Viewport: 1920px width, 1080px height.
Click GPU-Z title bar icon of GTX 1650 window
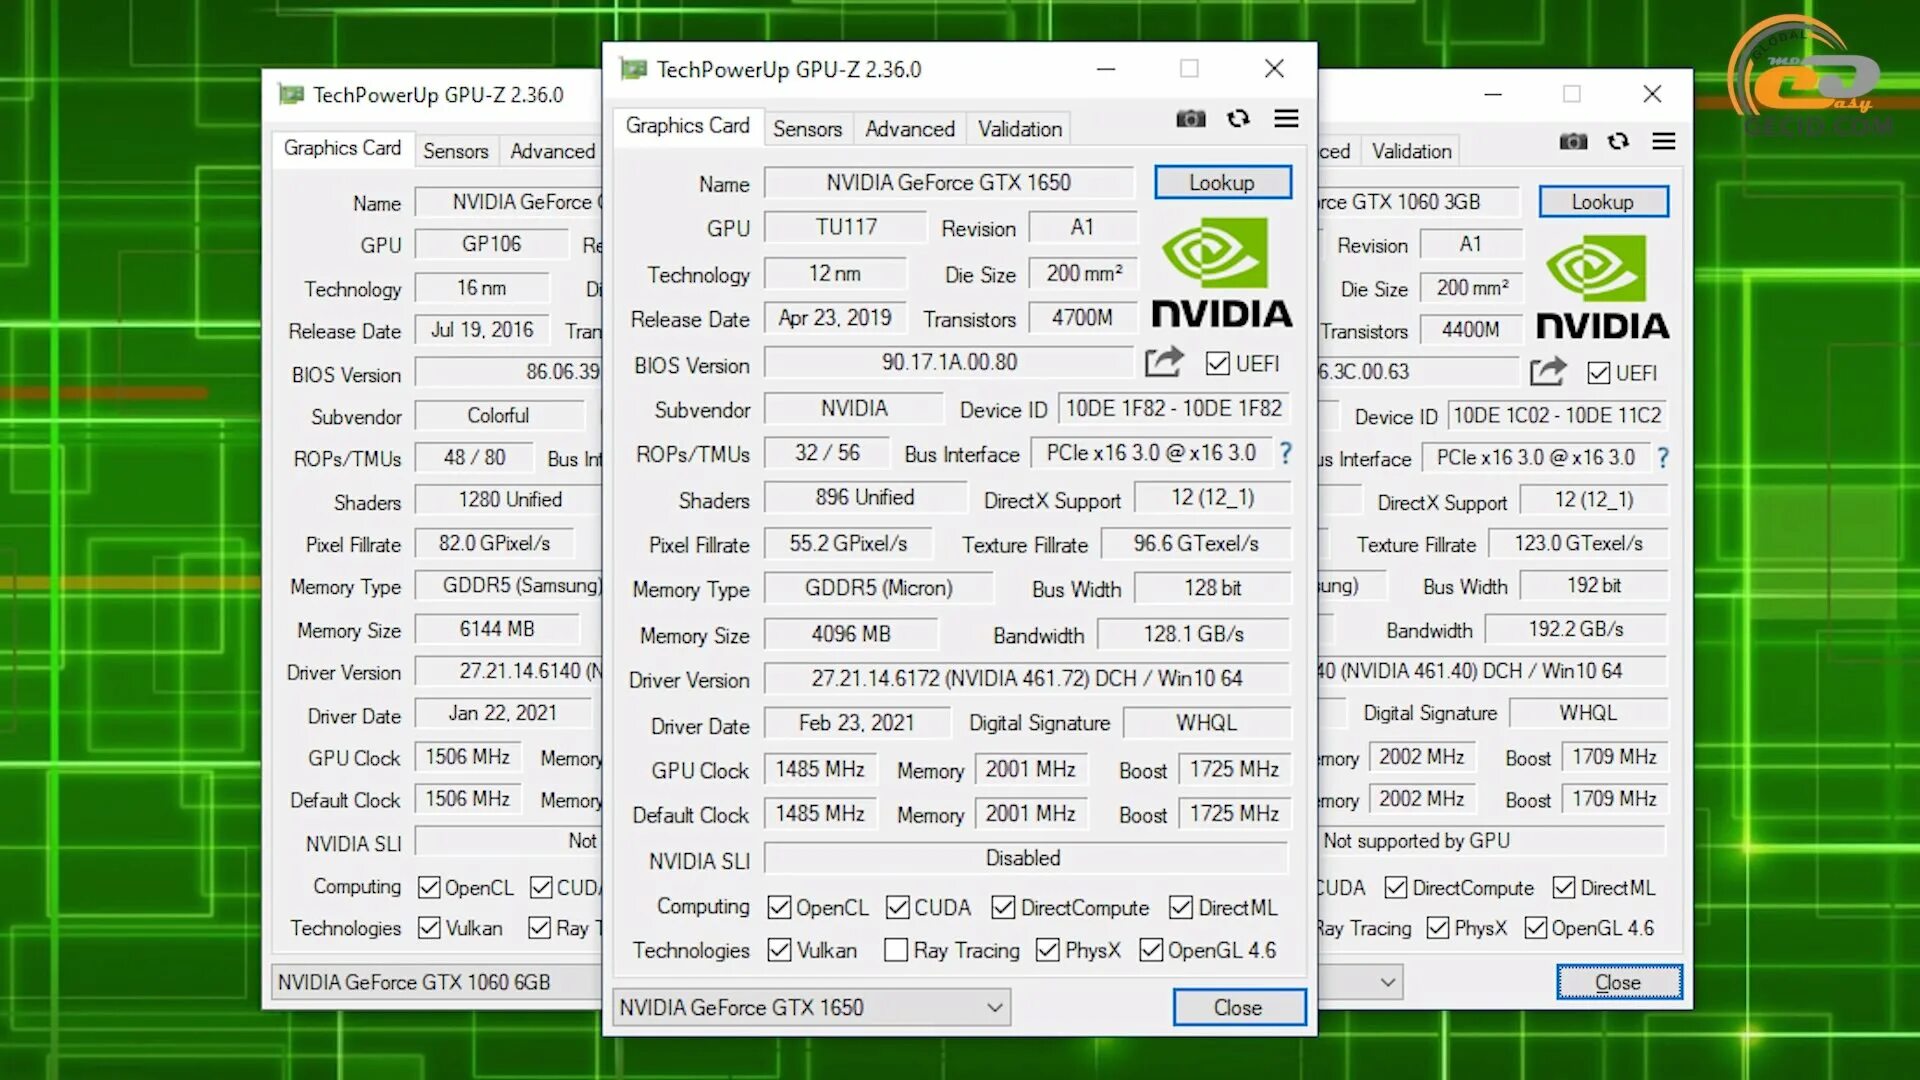(x=633, y=69)
